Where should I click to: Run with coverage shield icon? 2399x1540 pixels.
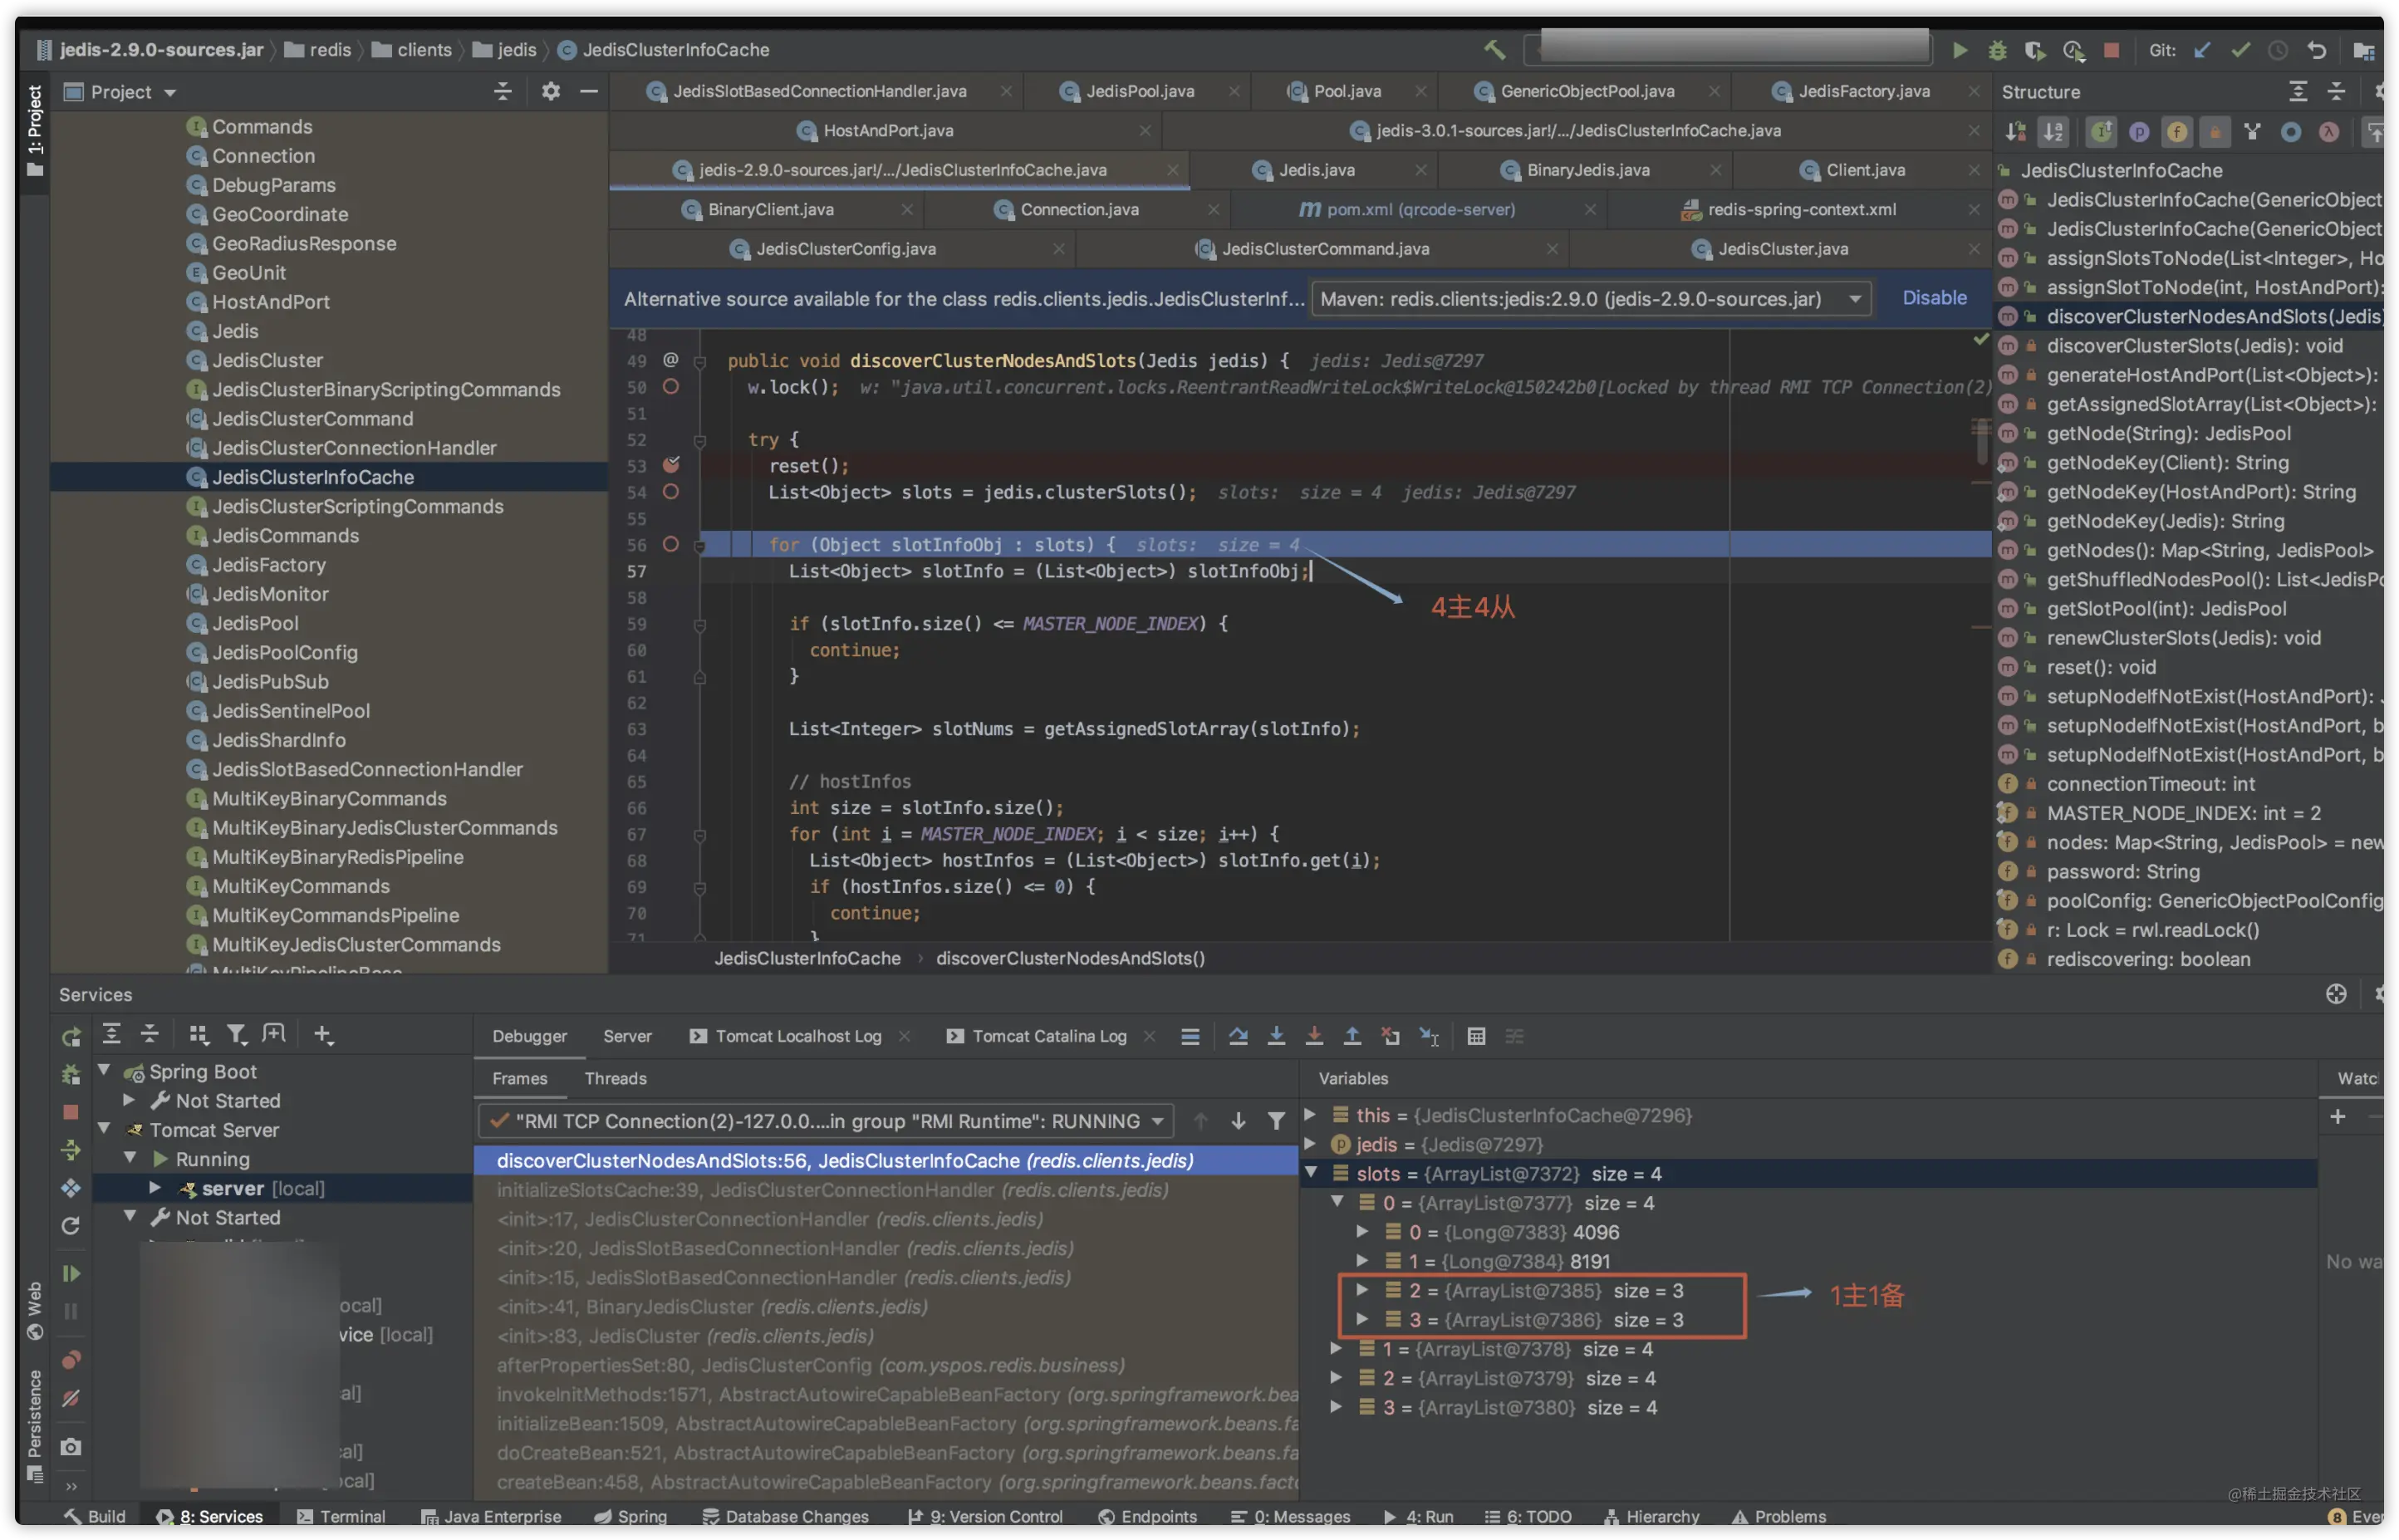point(2035,50)
